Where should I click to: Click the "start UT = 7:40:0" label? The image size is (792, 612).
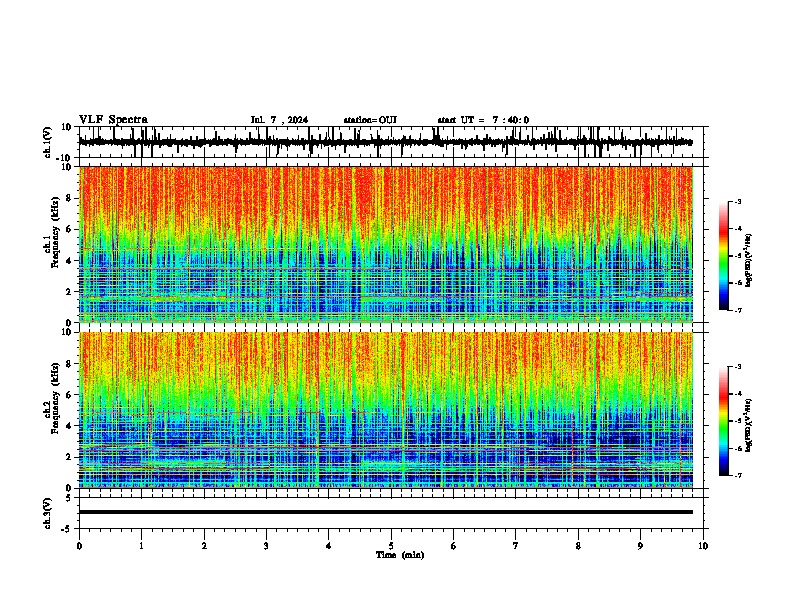point(483,120)
